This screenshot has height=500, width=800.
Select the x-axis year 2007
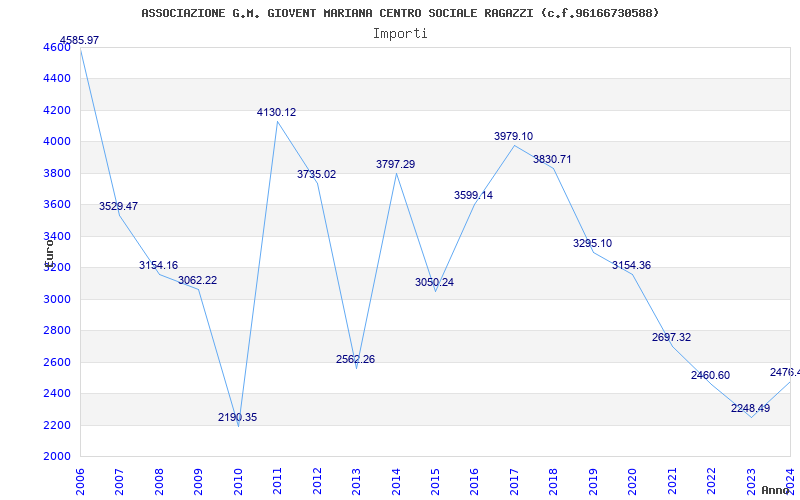pos(119,481)
